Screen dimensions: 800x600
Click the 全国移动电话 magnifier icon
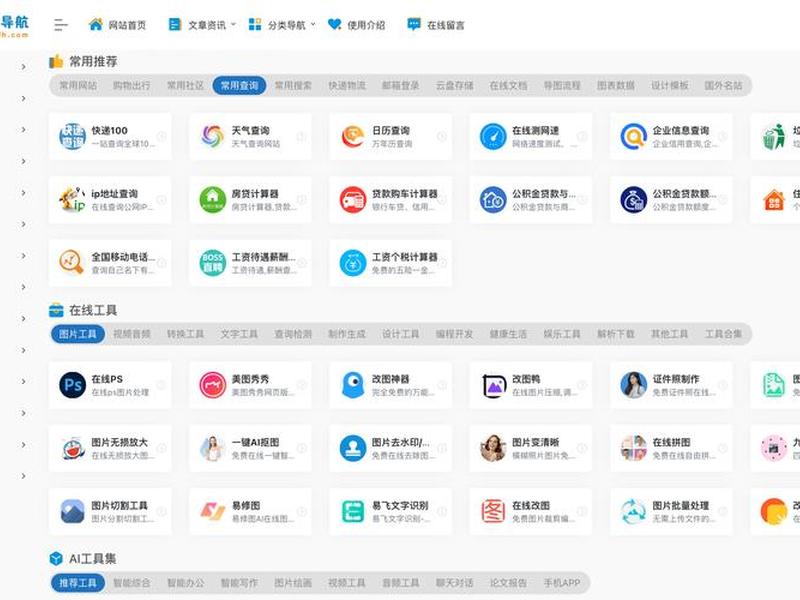tap(72, 263)
